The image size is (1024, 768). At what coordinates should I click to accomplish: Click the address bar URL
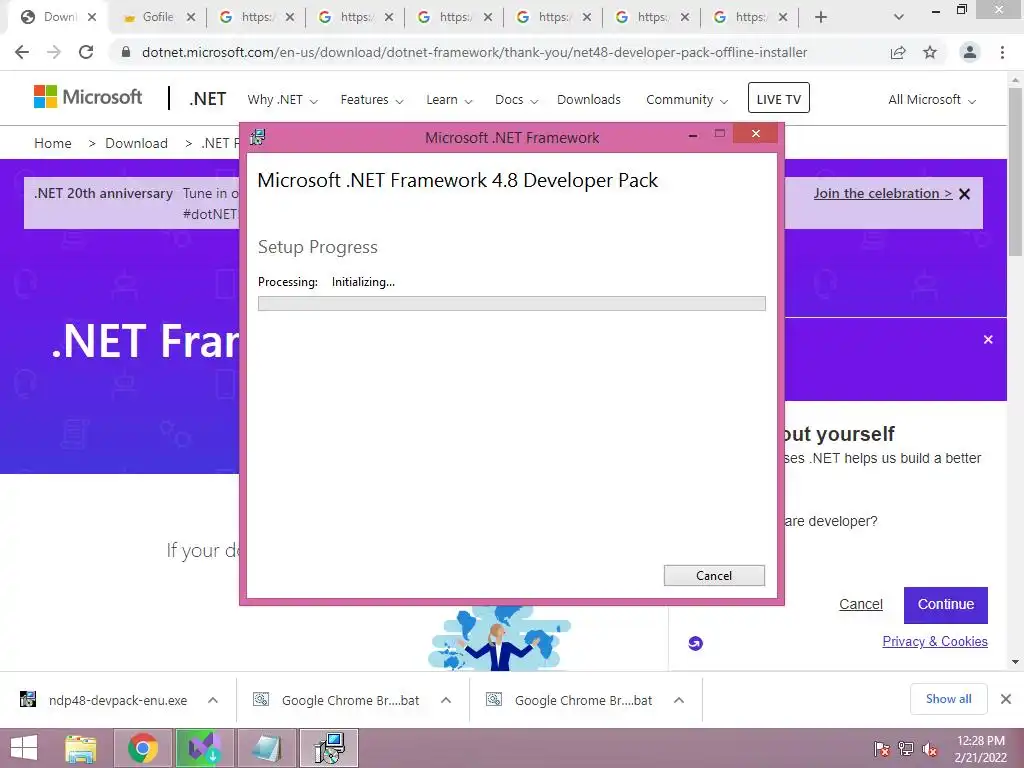click(474, 52)
